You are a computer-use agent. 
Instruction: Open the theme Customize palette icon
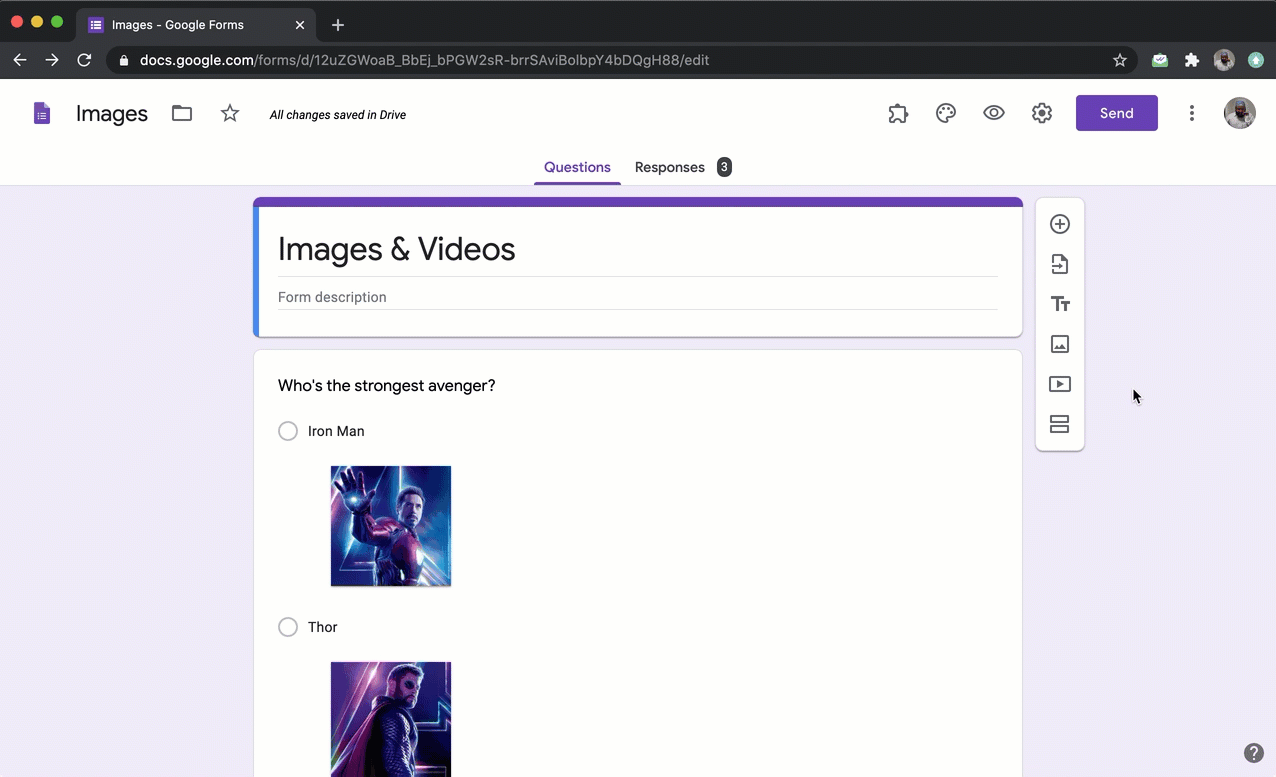point(946,113)
